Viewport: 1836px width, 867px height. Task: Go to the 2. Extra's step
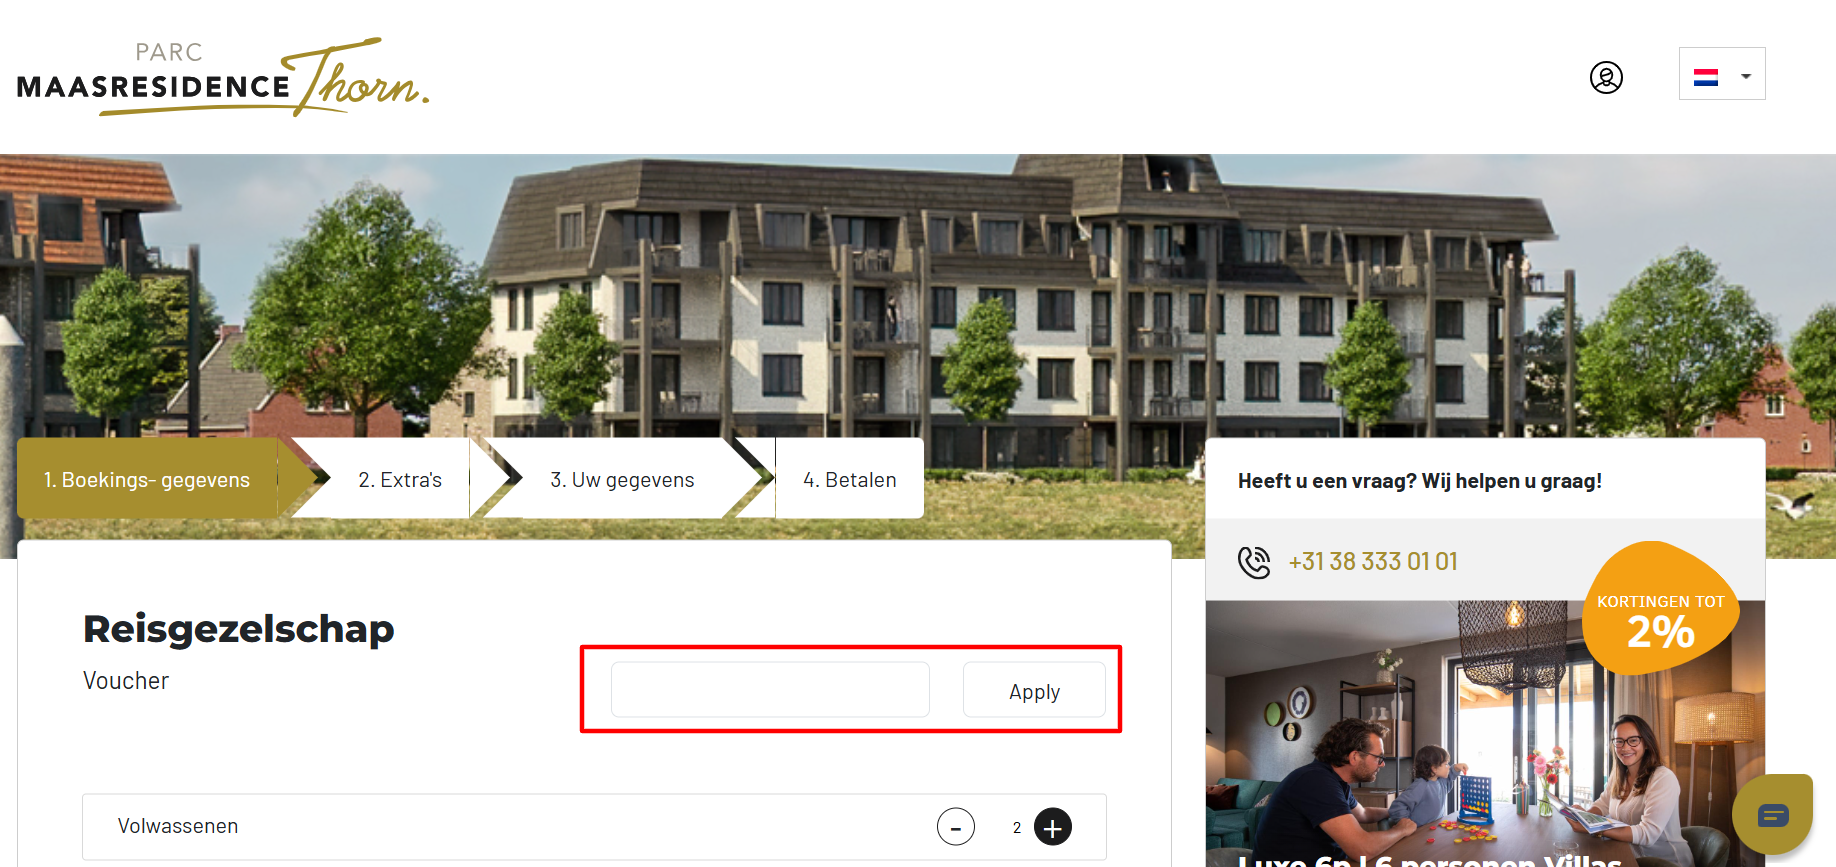coord(400,479)
